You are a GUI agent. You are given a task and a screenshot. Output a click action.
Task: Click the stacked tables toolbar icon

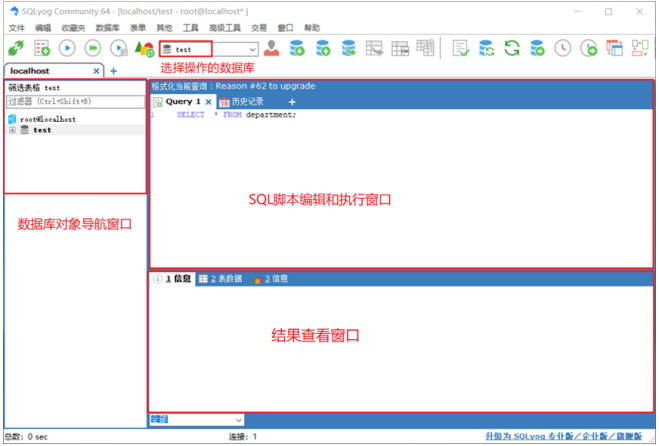425,48
